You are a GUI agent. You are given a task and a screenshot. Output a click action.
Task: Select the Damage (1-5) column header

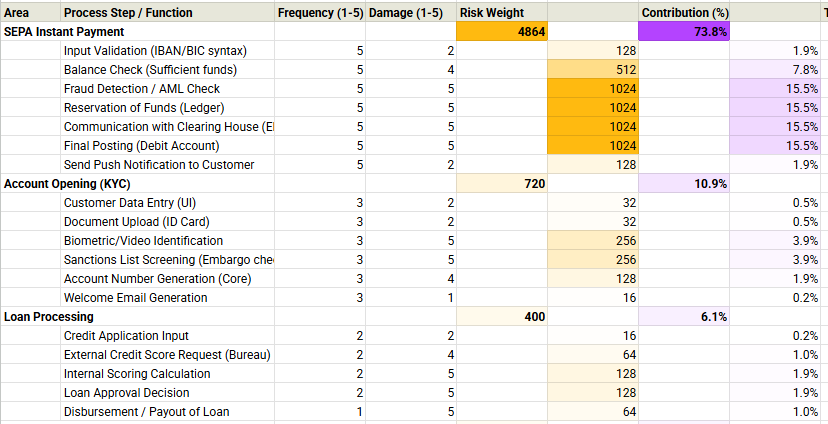[x=406, y=13]
